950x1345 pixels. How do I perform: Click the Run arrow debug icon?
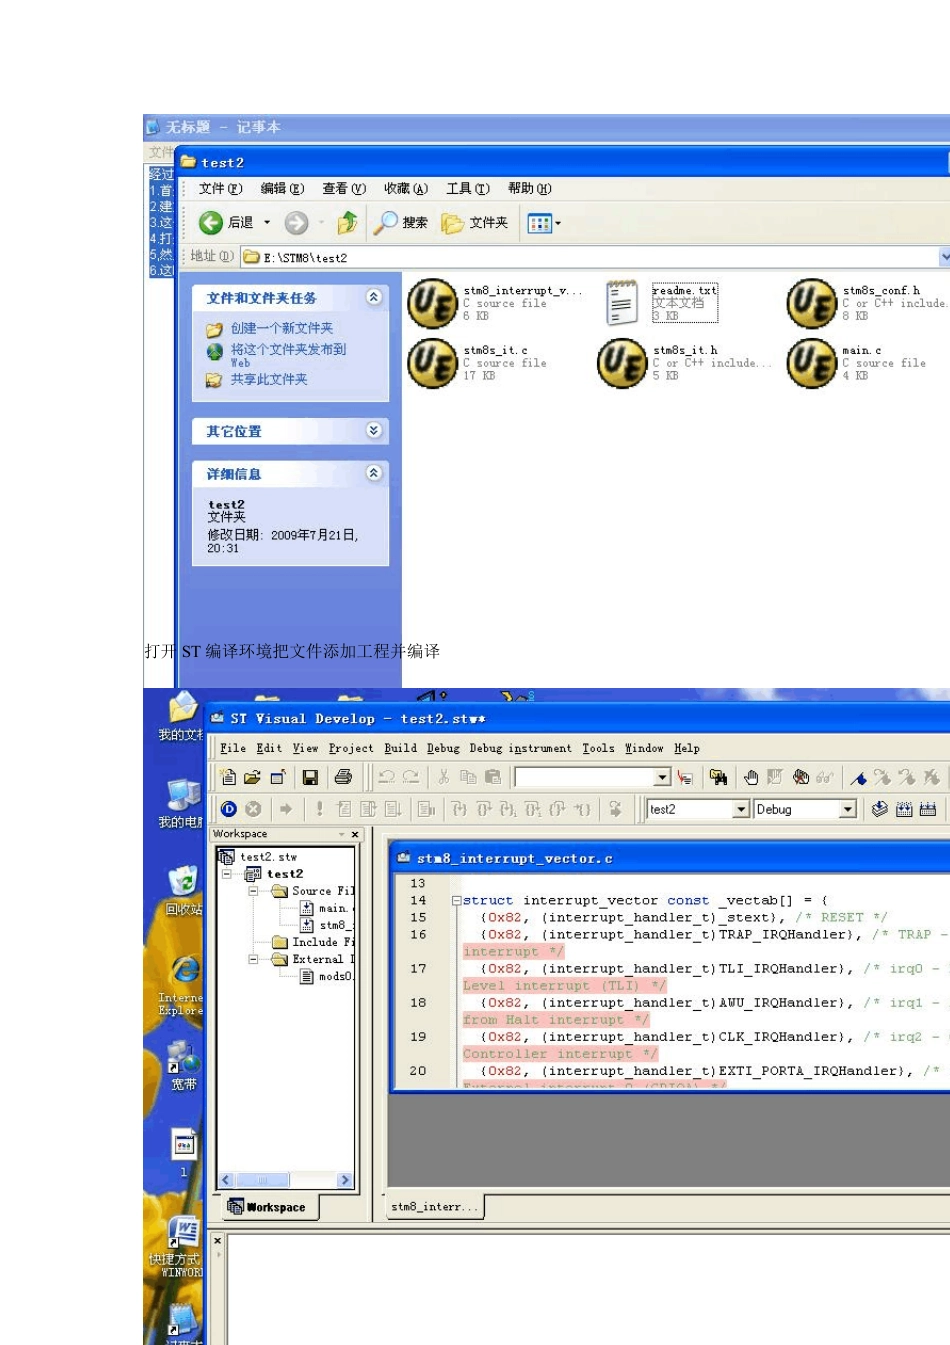[x=286, y=809]
